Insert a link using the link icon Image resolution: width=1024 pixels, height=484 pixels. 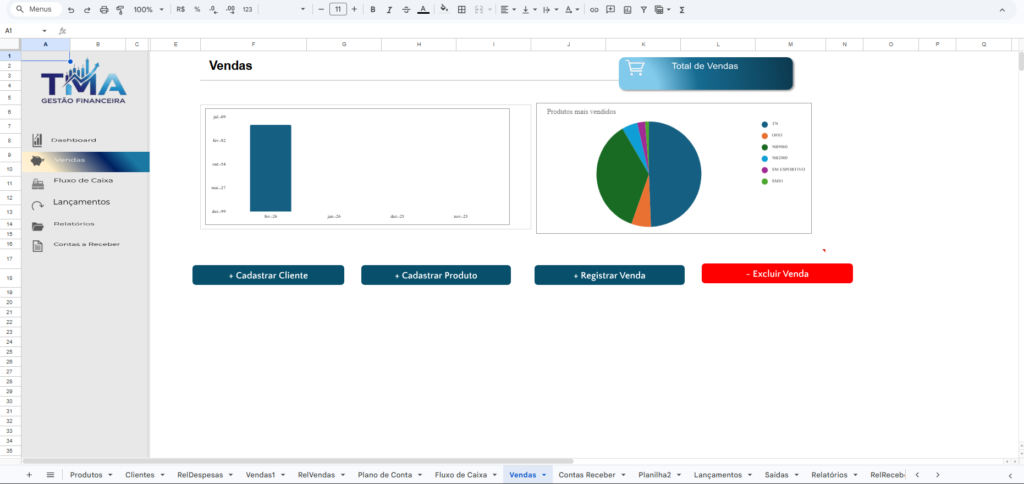pos(595,9)
